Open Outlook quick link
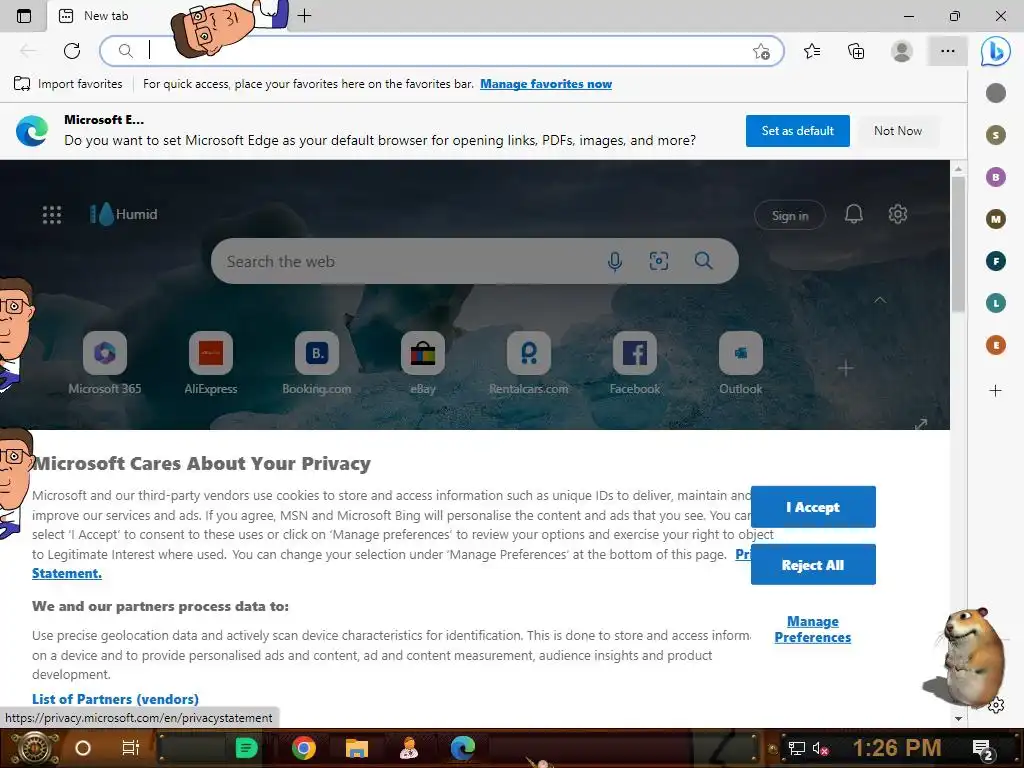The width and height of the screenshot is (1024, 768). click(741, 363)
